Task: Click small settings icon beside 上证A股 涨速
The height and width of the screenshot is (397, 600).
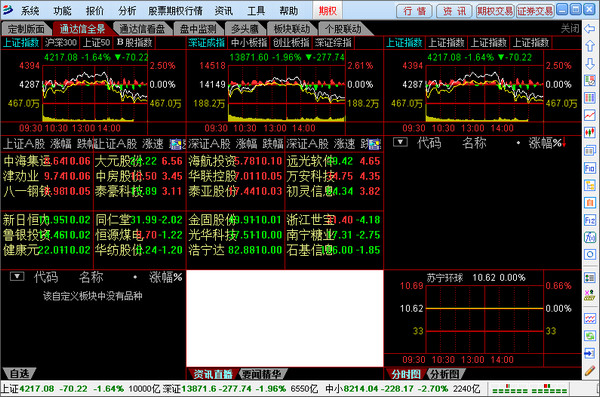Action: (x=176, y=144)
